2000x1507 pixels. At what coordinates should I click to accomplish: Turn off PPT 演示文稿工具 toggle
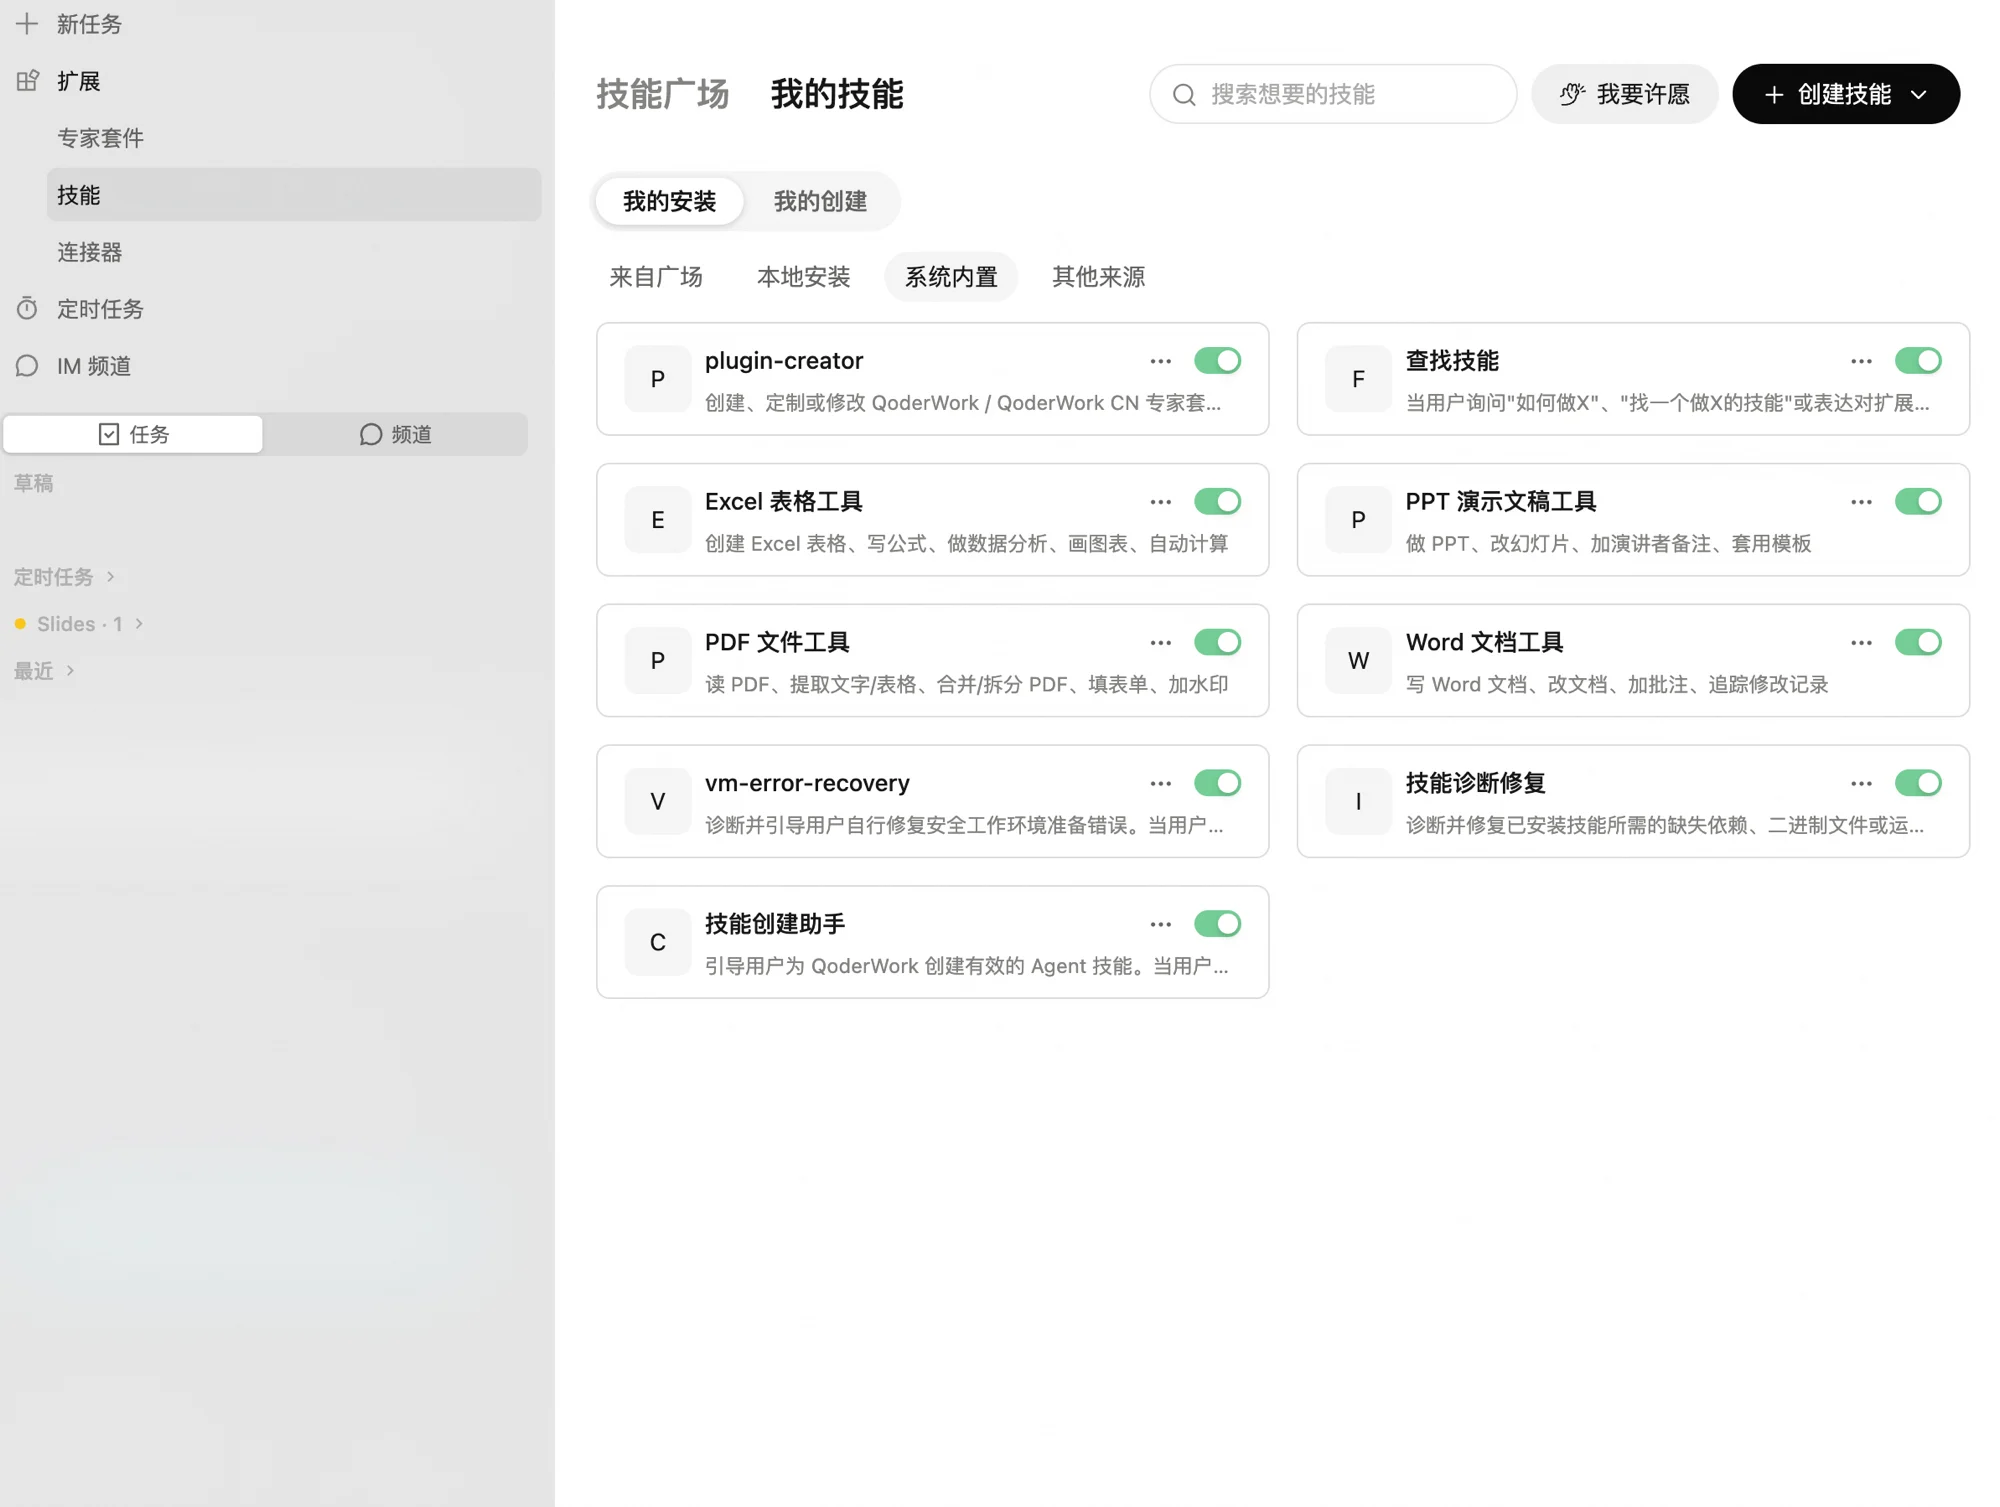click(1918, 502)
